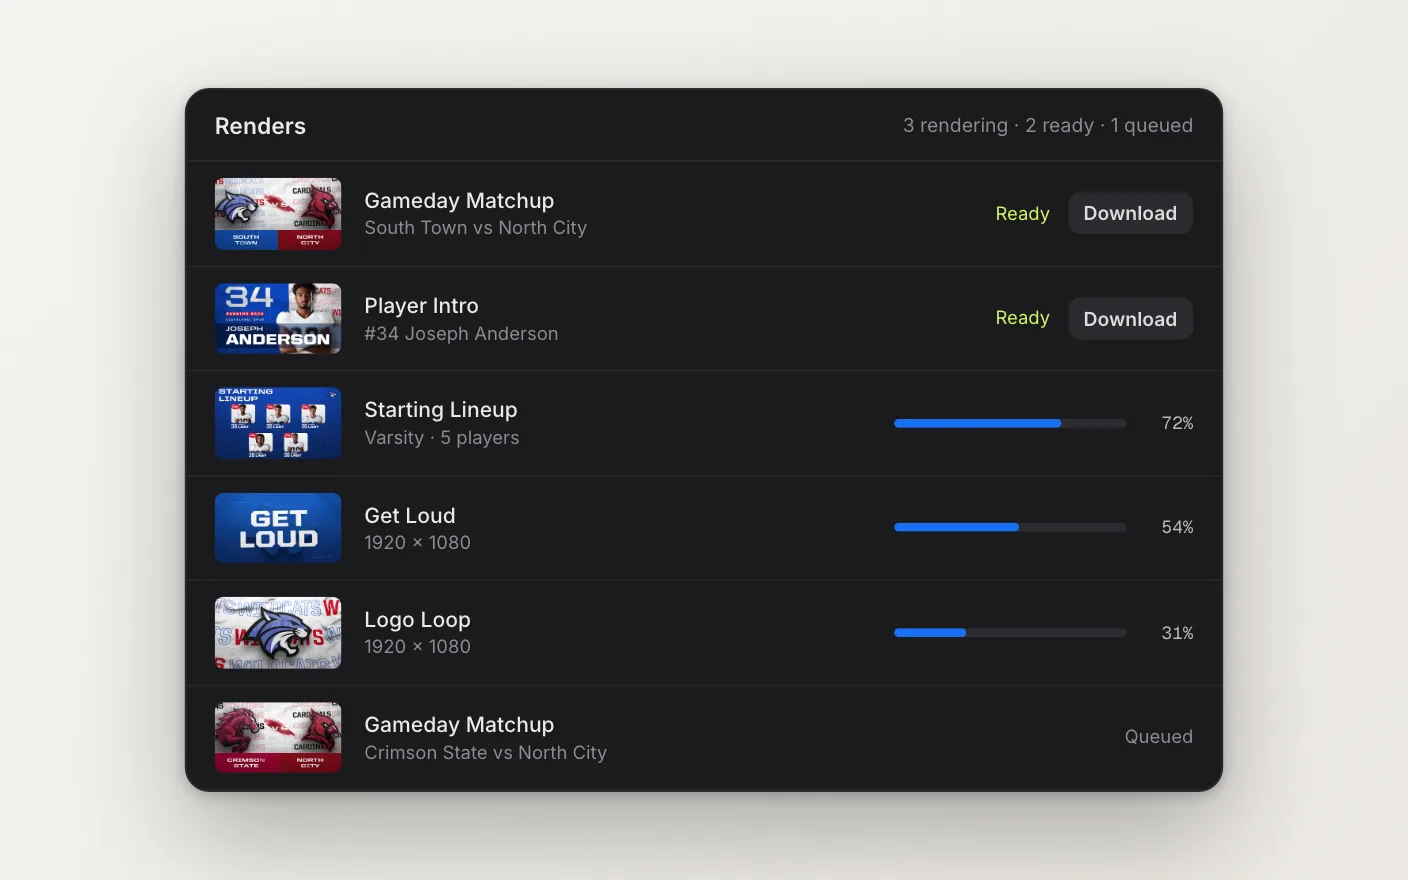
Task: Download the South Town vs North City render
Action: click(1130, 213)
